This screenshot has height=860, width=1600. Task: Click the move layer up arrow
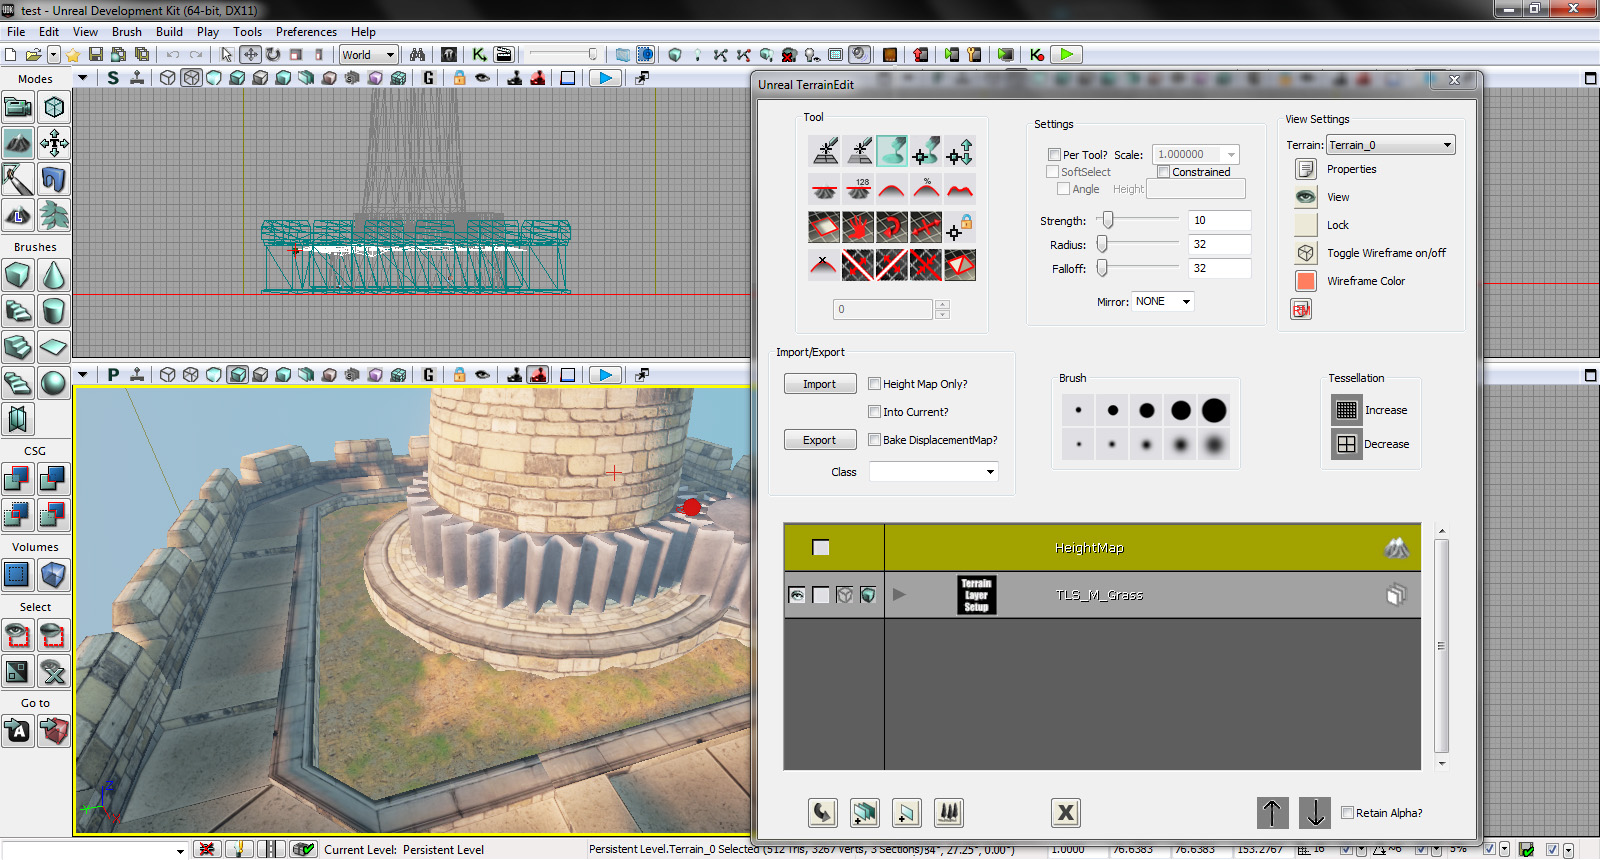[x=1272, y=813]
